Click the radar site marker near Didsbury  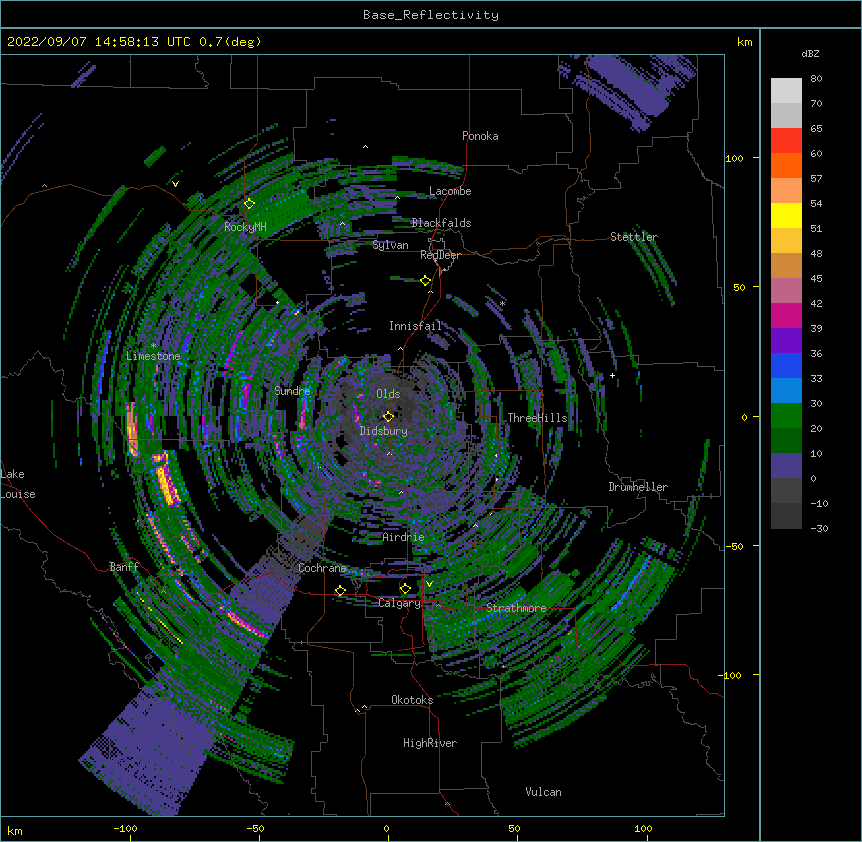pos(388,417)
